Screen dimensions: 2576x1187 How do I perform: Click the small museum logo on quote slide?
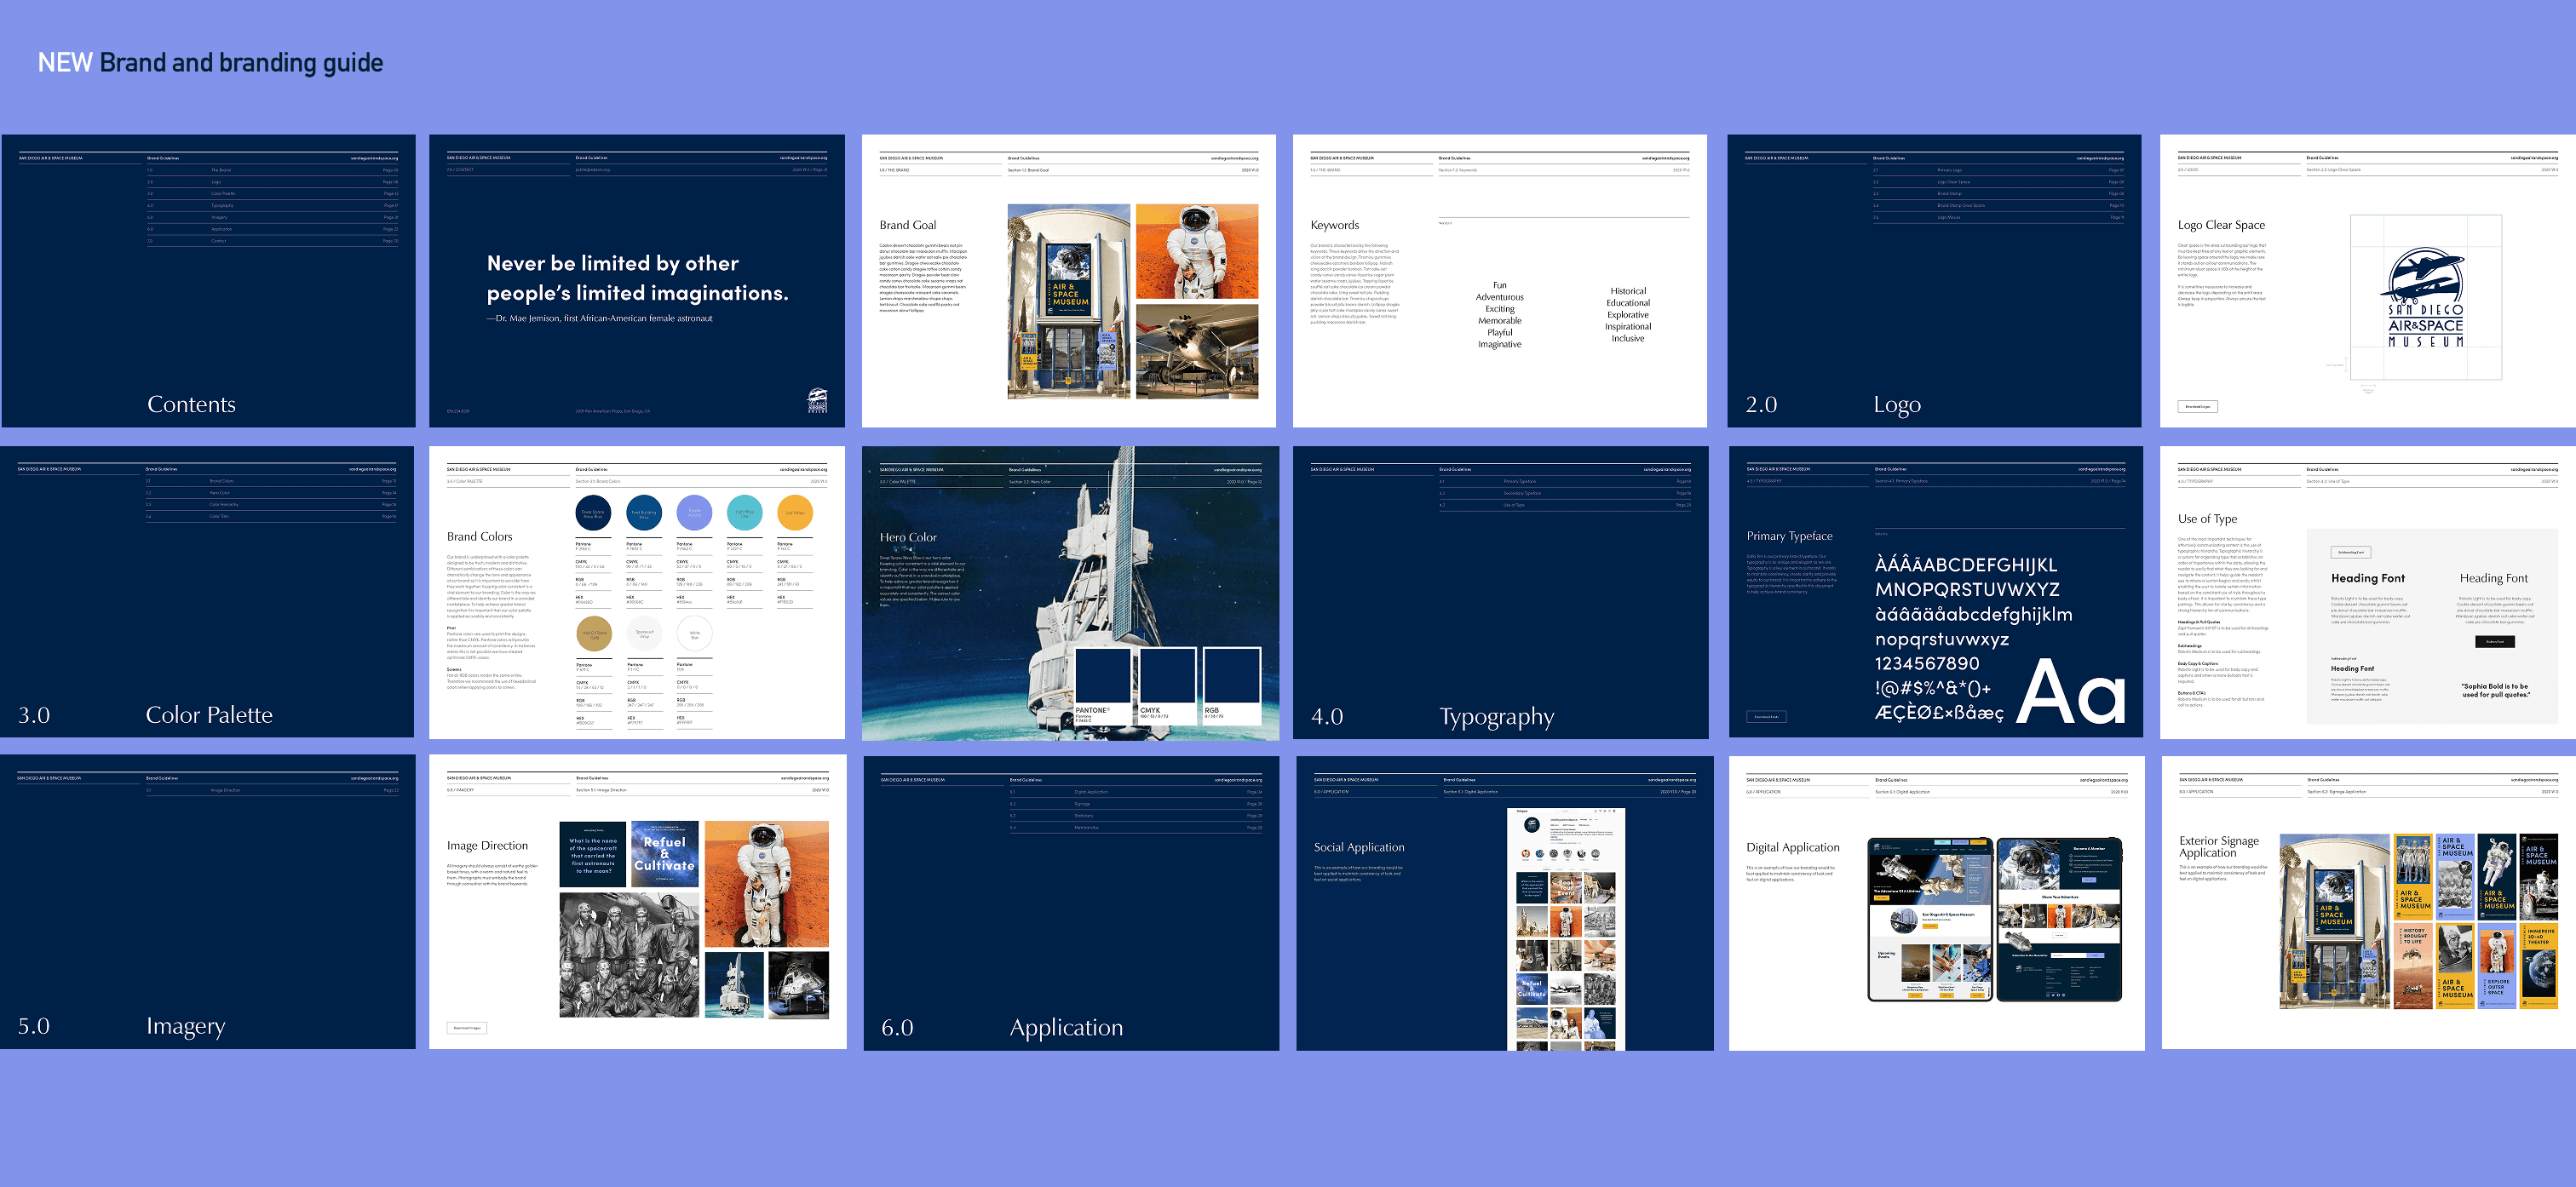817,400
